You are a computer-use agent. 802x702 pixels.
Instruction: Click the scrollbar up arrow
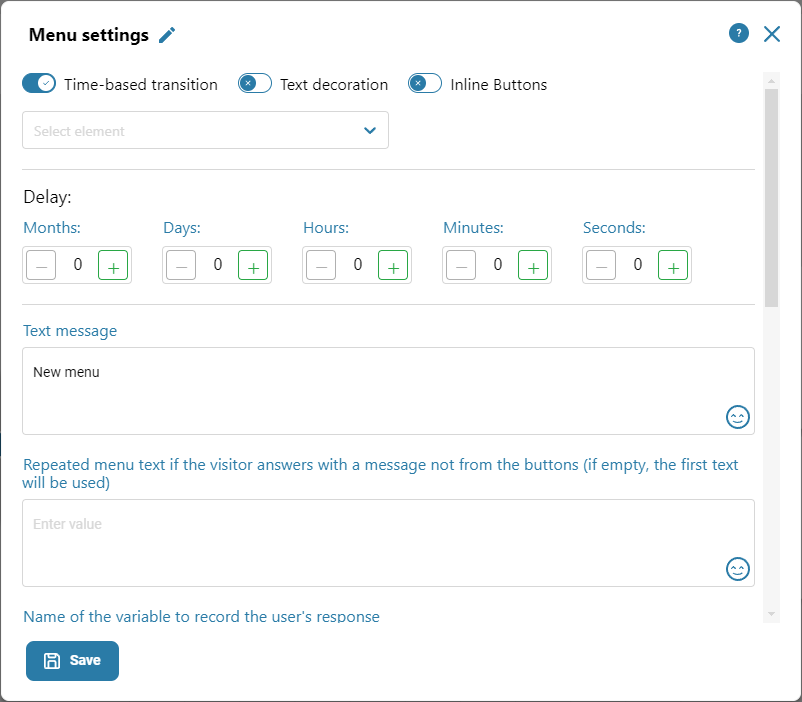click(x=771, y=81)
